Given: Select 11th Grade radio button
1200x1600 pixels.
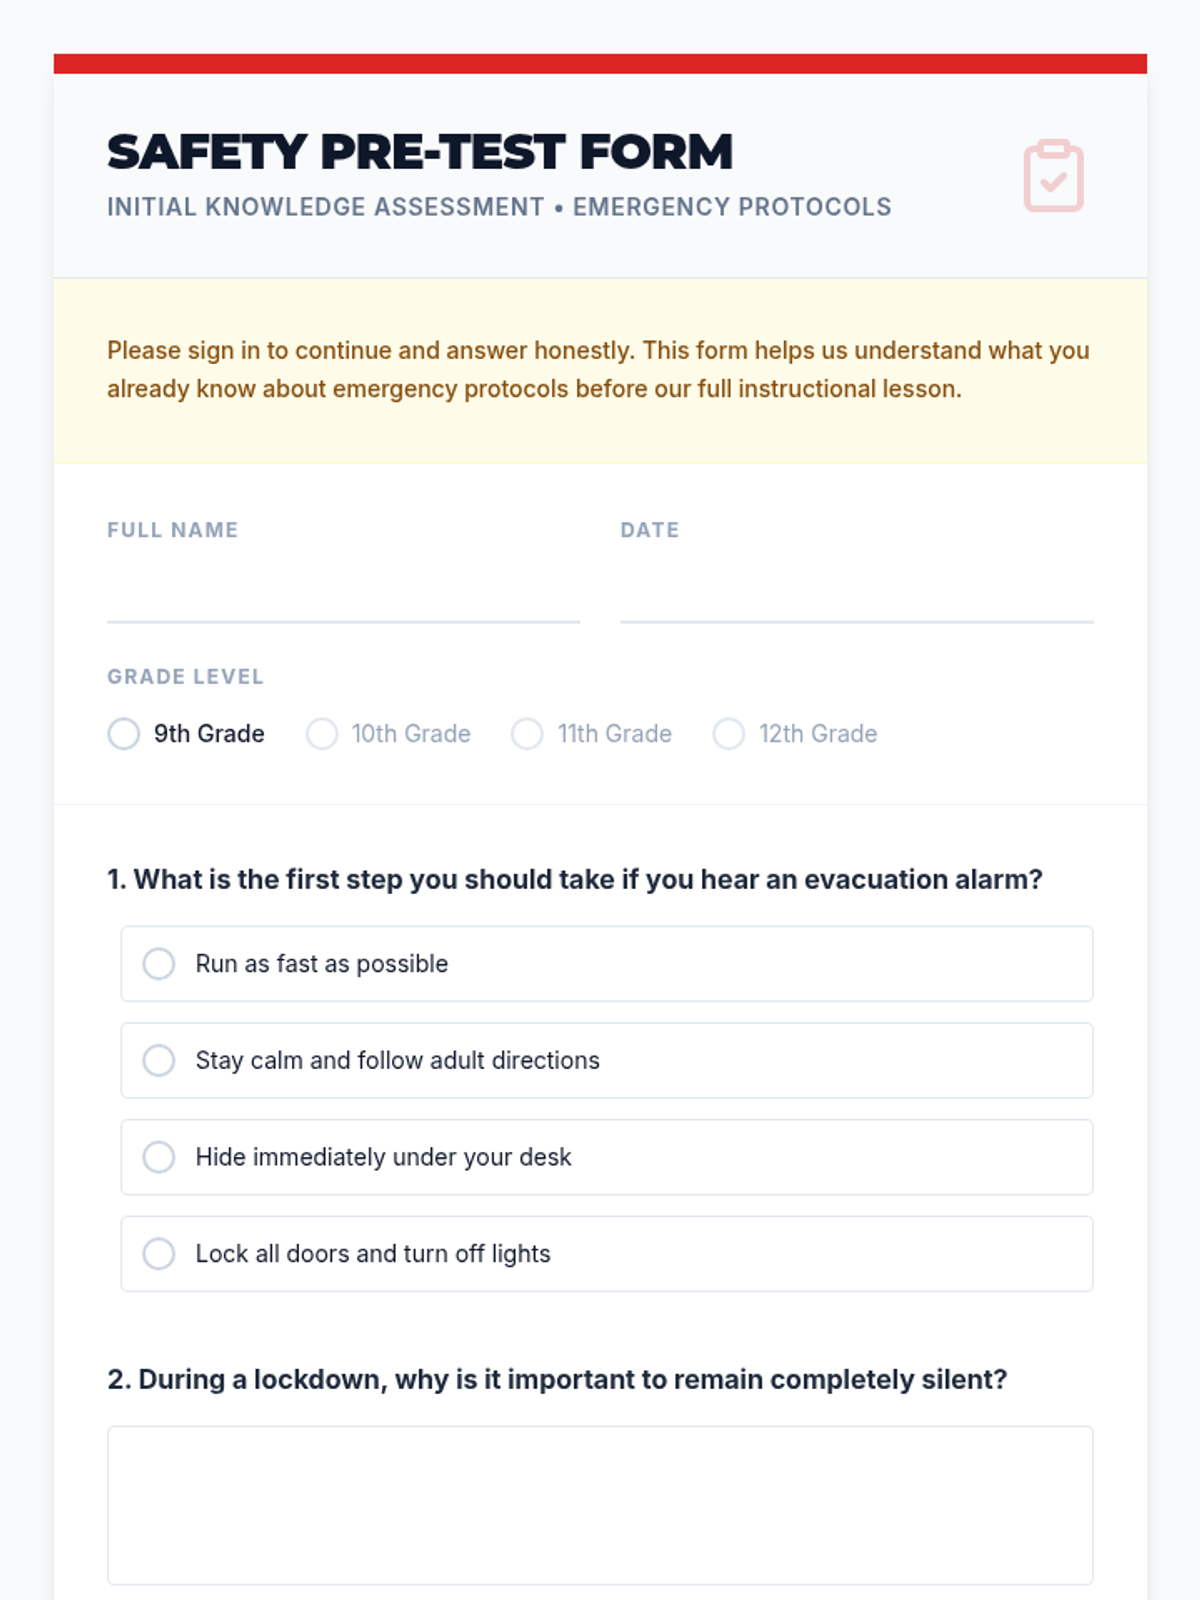Looking at the screenshot, I should (527, 734).
